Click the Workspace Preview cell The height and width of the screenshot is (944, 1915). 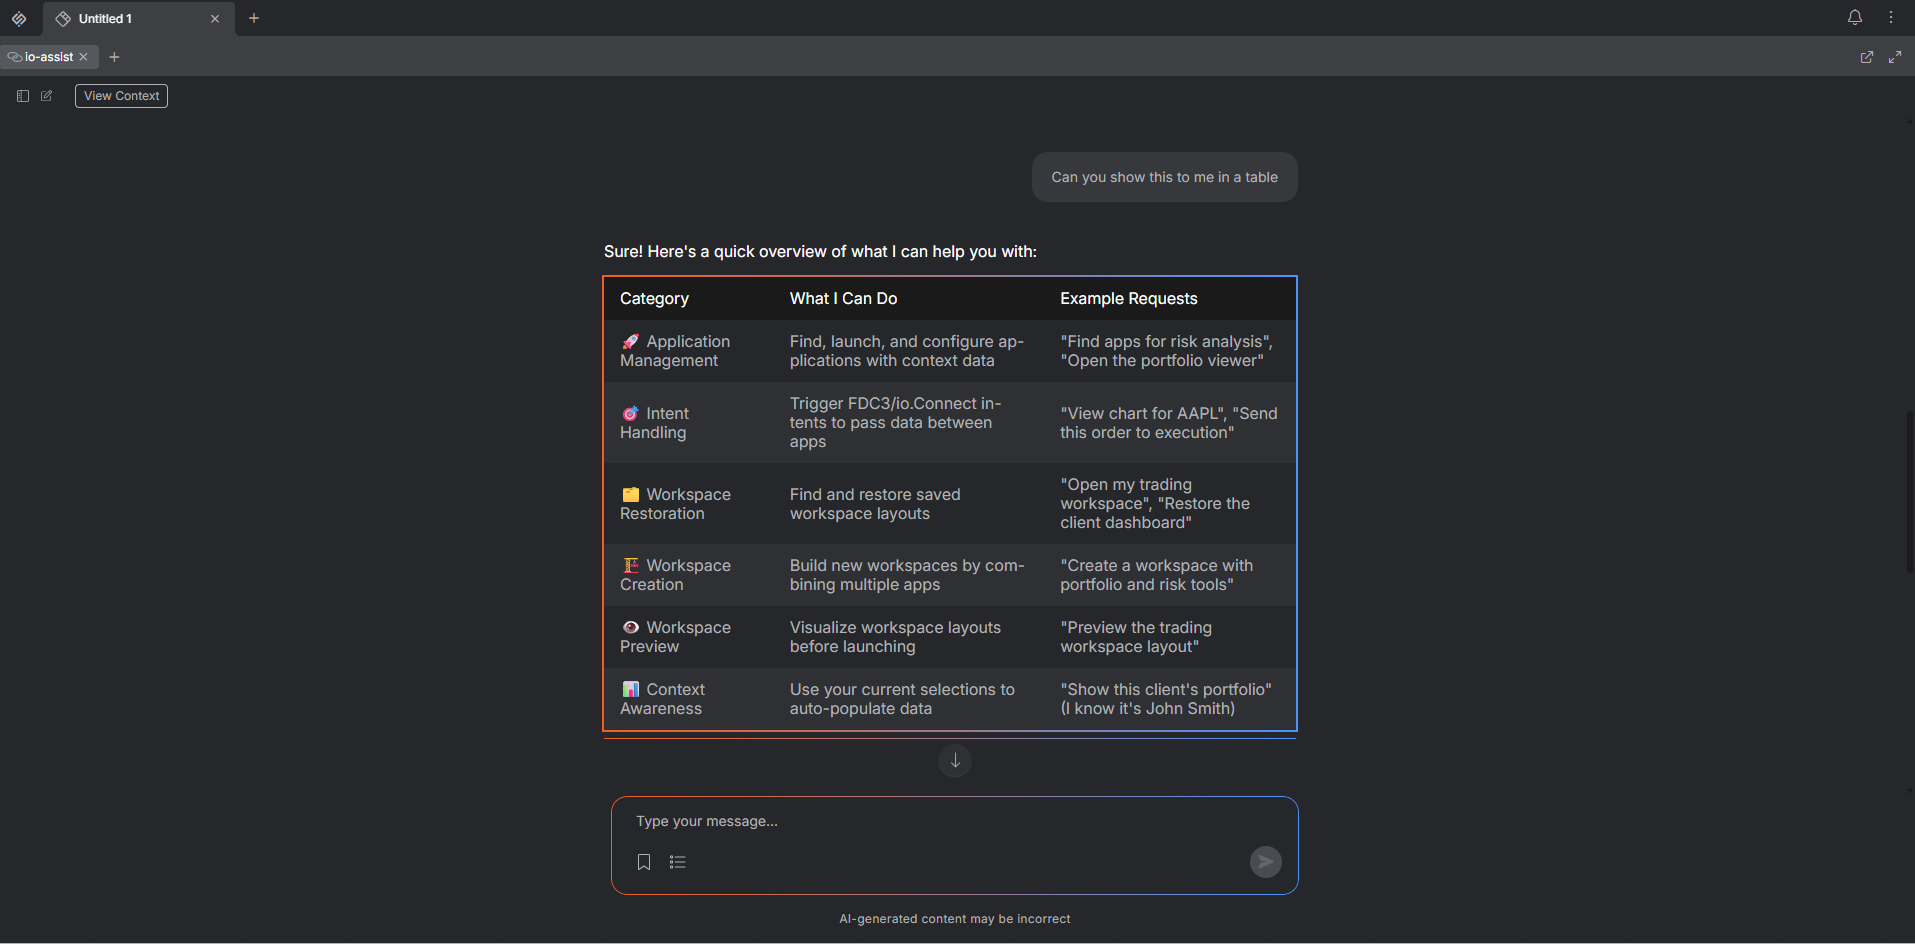[x=688, y=637]
